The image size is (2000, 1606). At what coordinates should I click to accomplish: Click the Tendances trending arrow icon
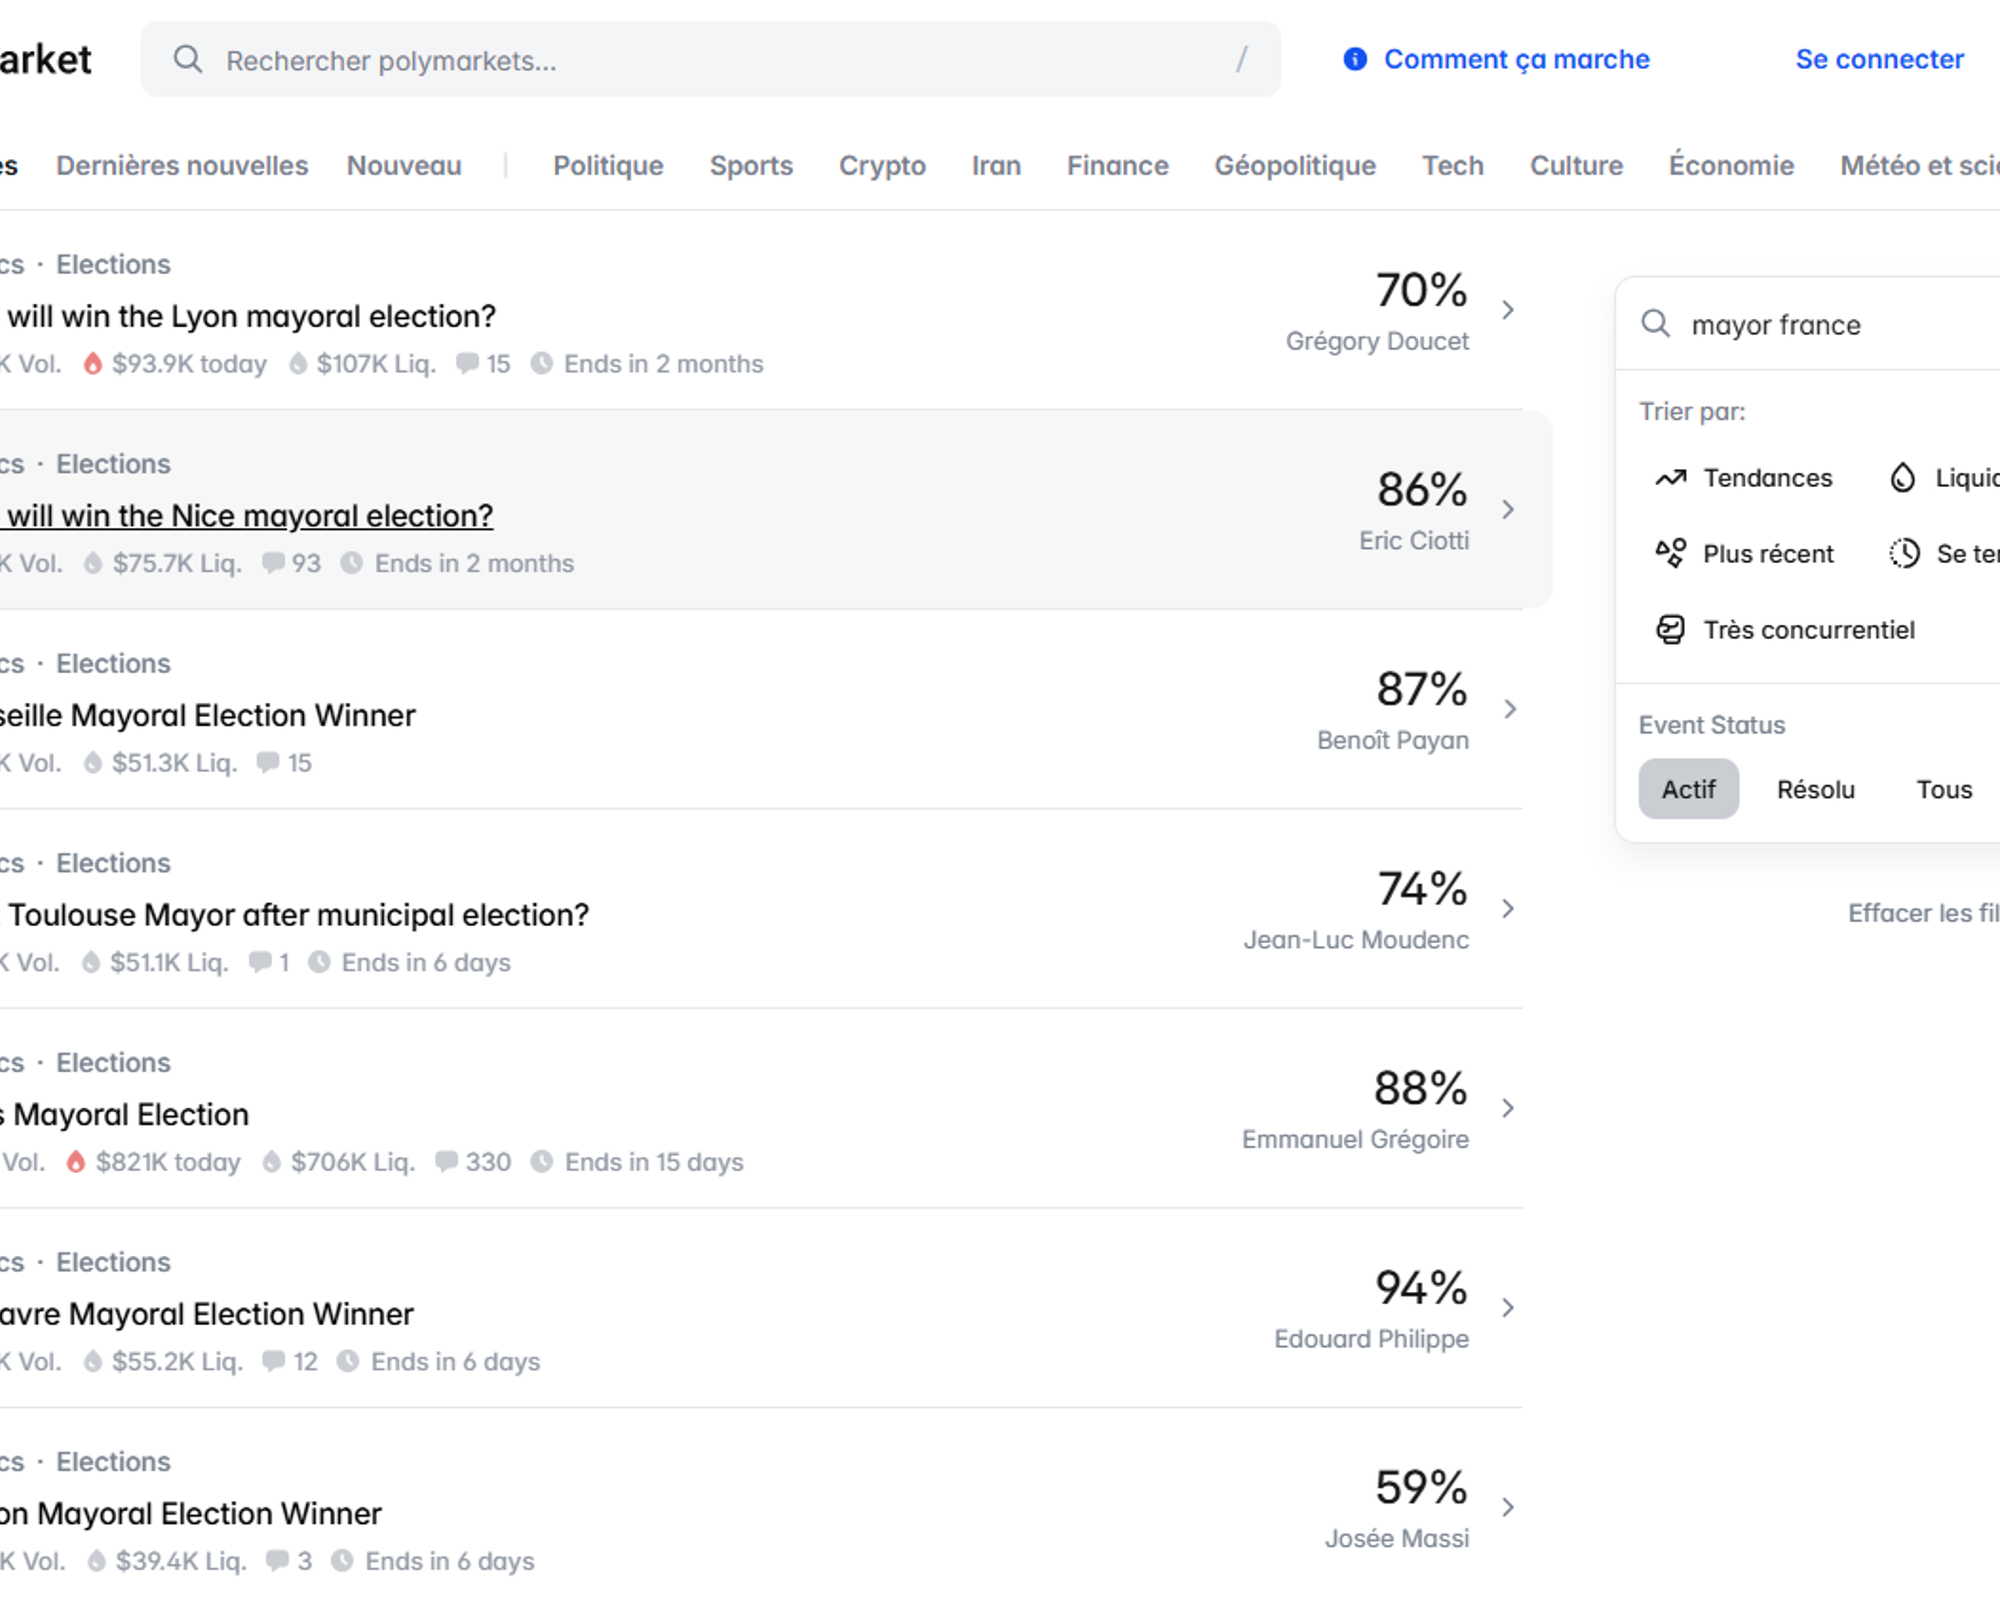pos(1670,479)
